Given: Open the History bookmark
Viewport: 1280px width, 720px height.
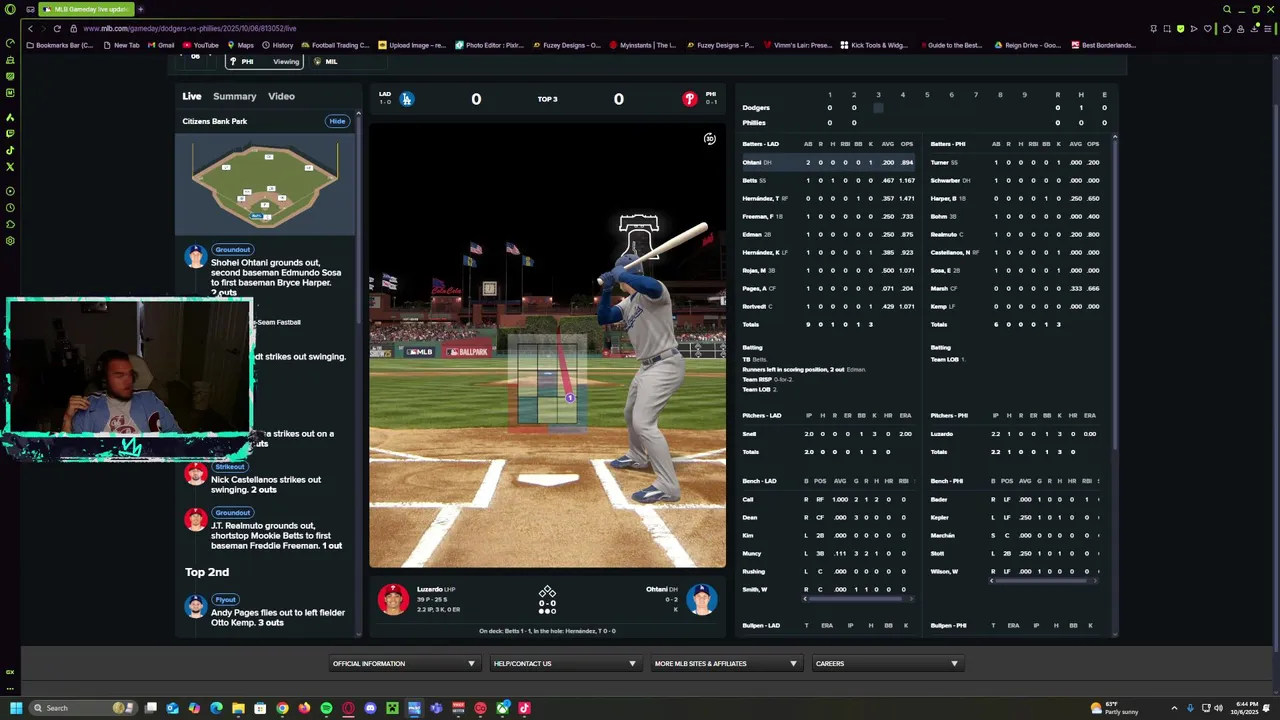Looking at the screenshot, I should 278,45.
